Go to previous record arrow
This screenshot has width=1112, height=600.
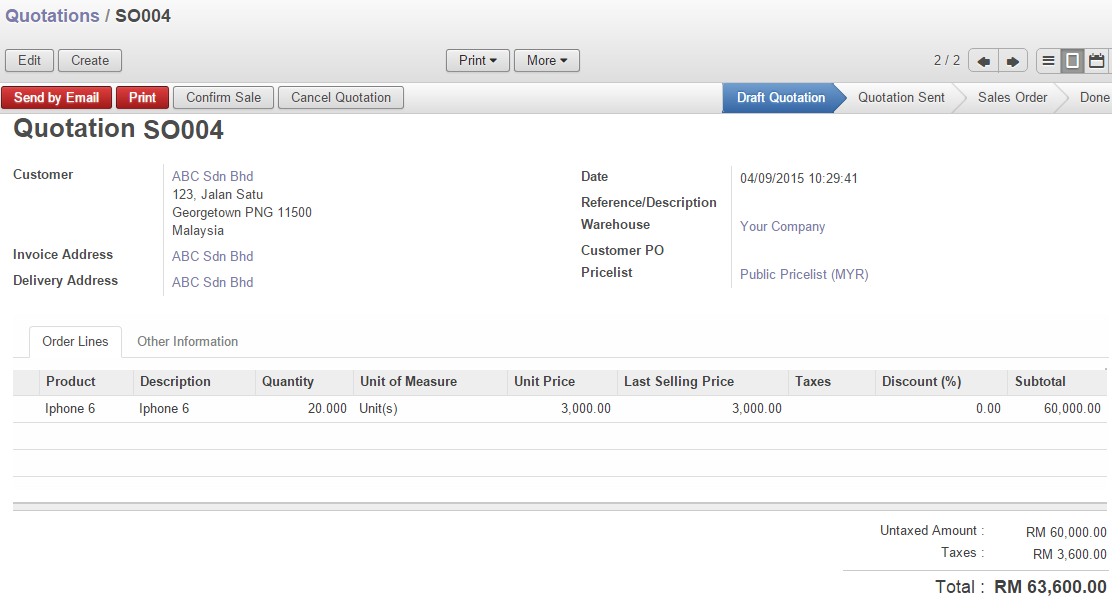(983, 61)
